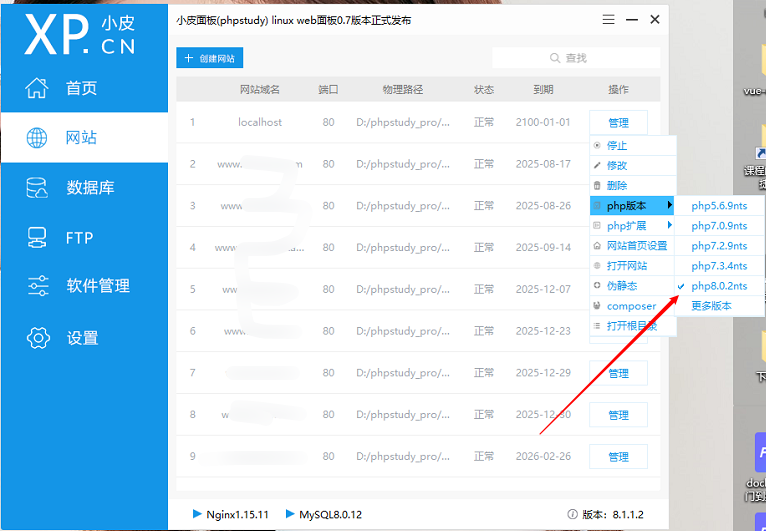Screen dimensions: 766x531
Task: Click 管理 button for localhost row
Action: (x=618, y=123)
